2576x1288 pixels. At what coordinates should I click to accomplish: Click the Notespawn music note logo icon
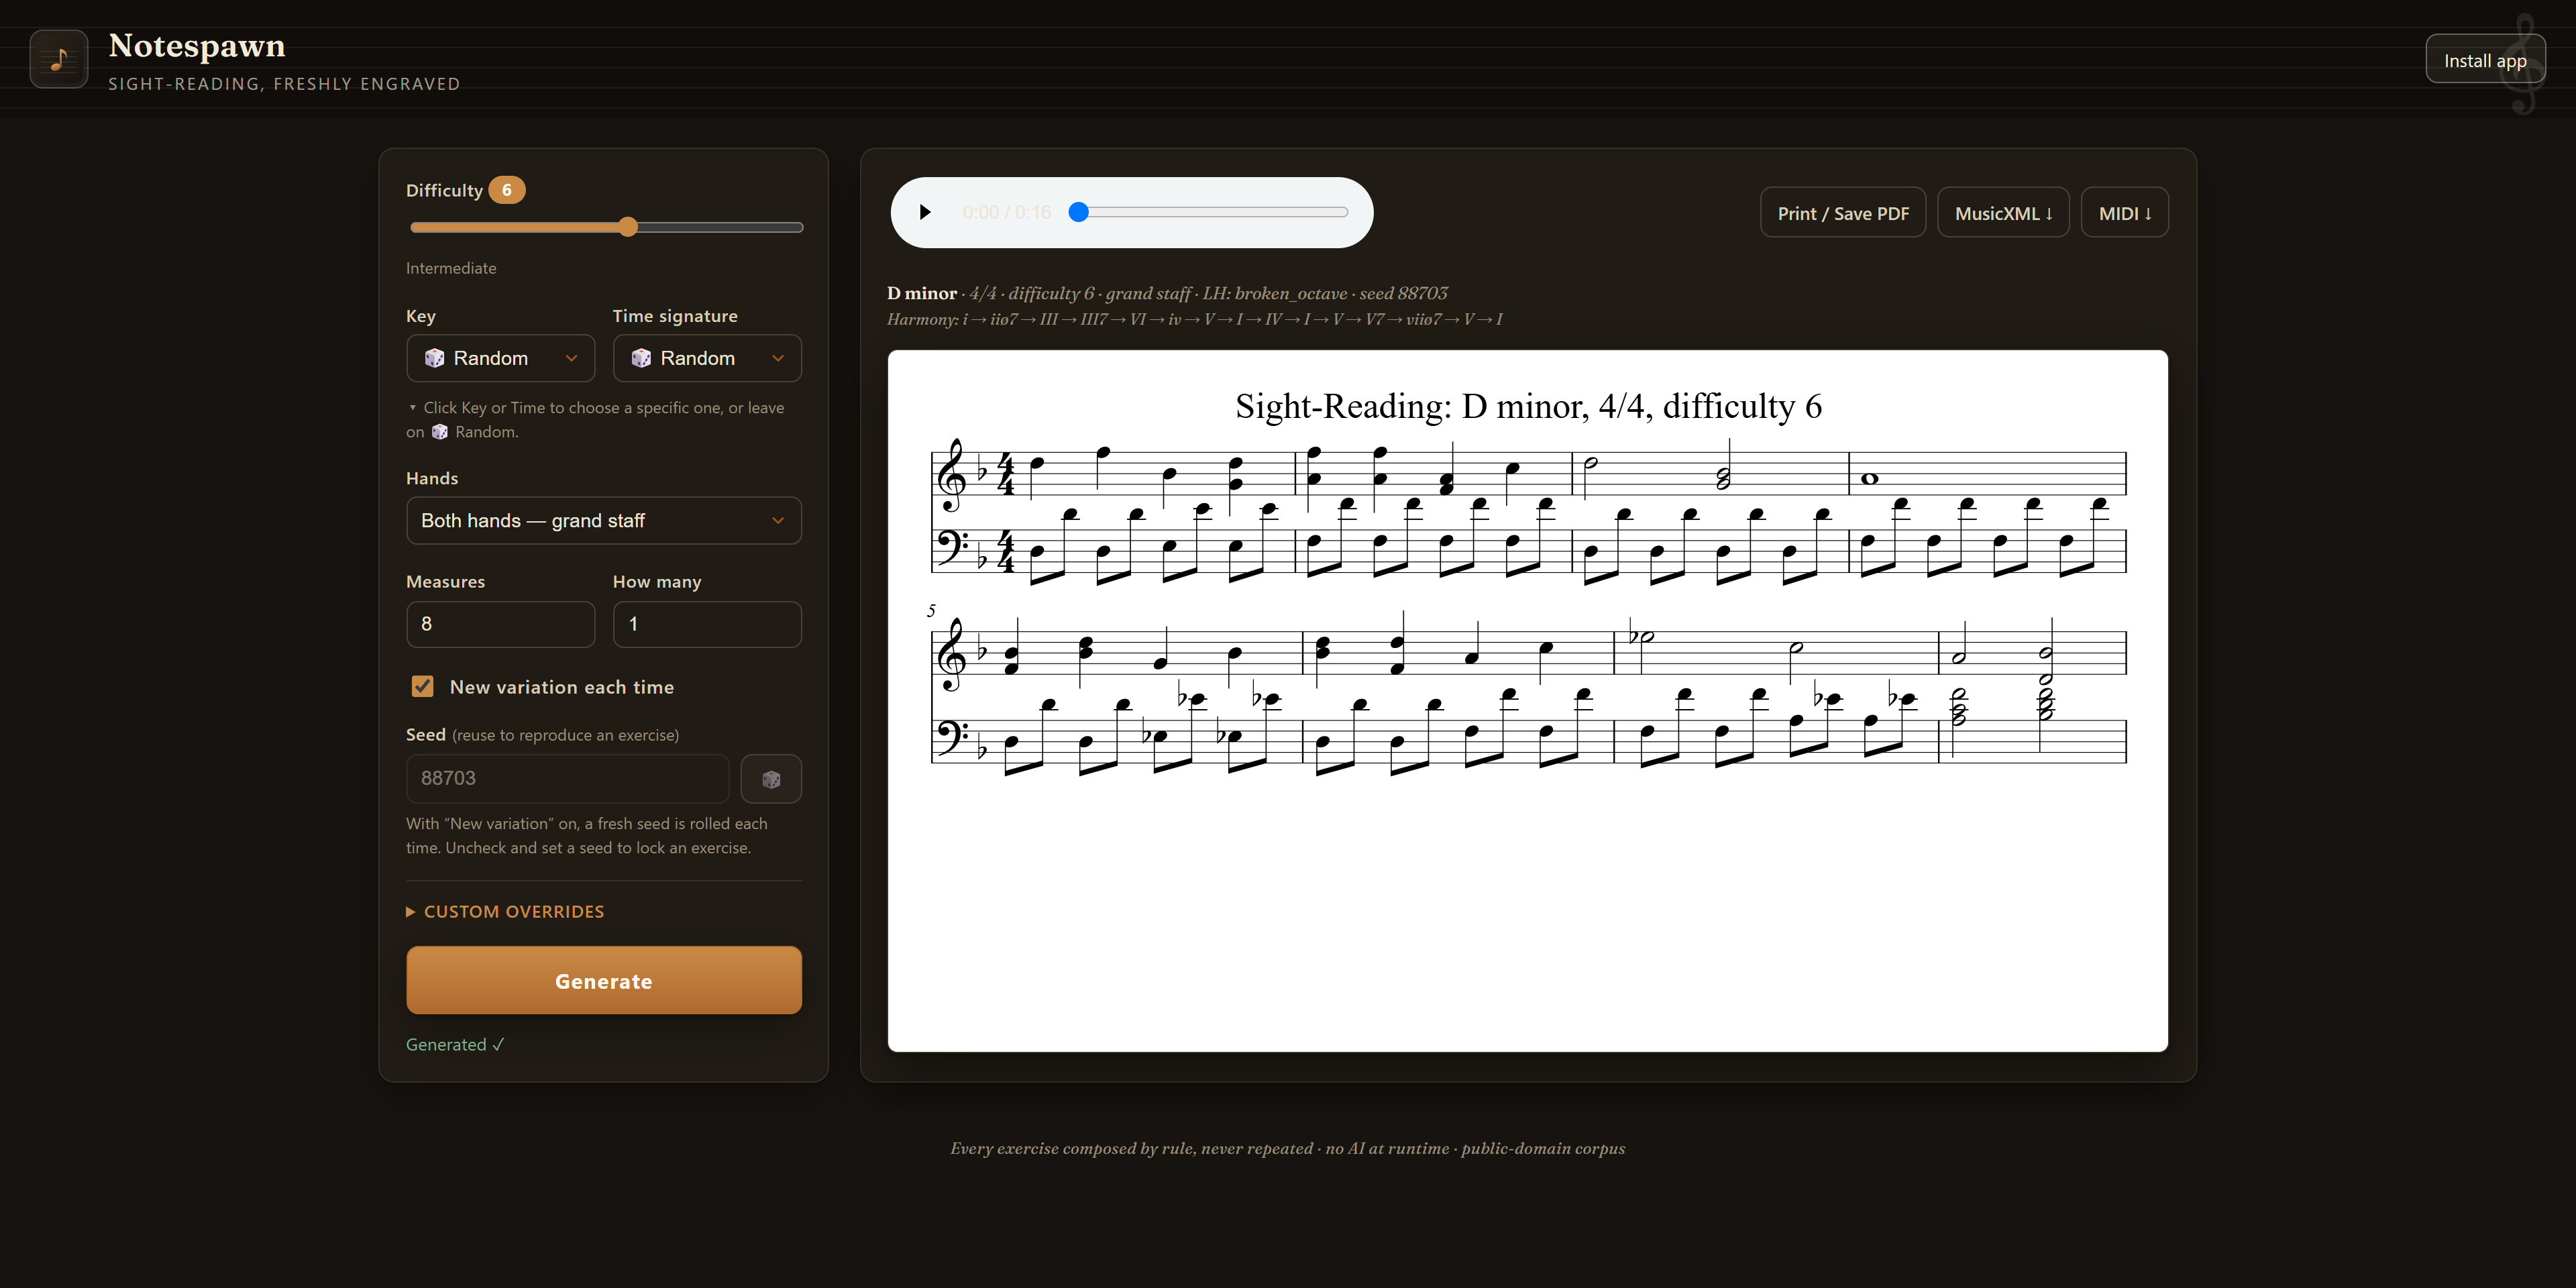click(59, 59)
